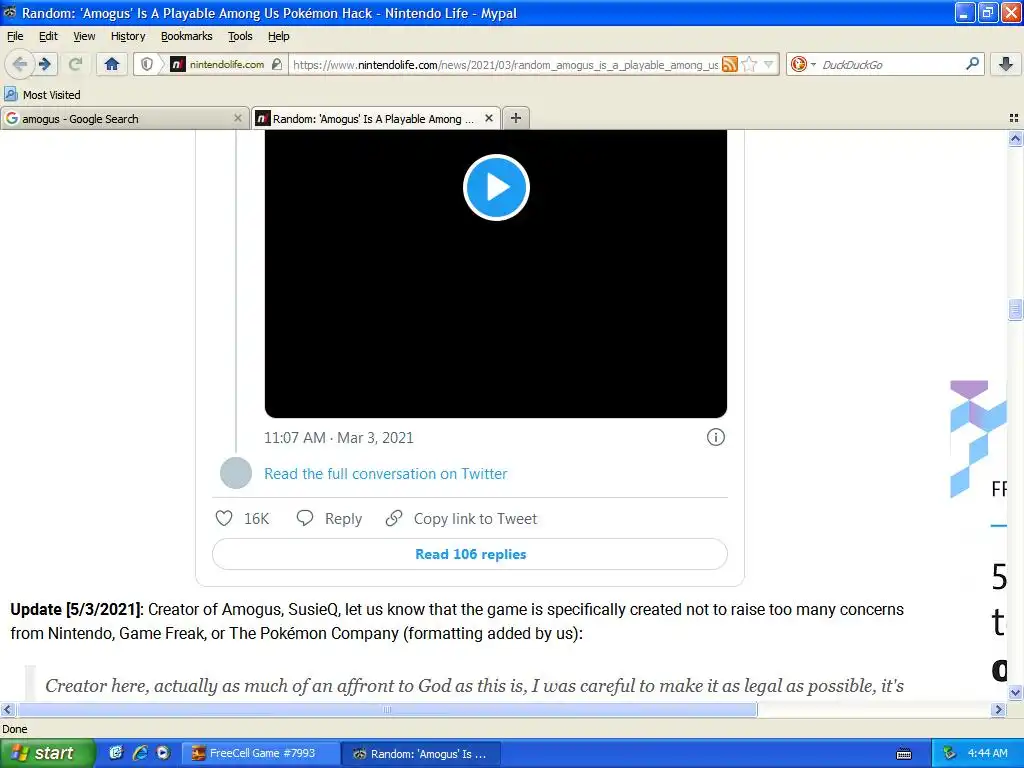Open the tracking protection shield icon
Screen dimensions: 1024x768
point(147,64)
